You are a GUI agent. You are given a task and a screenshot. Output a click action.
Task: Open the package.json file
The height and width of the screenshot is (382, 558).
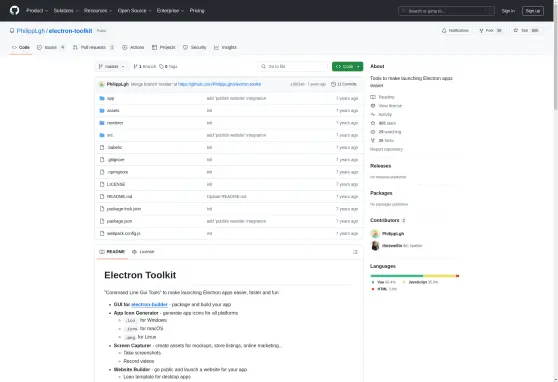pyautogui.click(x=119, y=221)
